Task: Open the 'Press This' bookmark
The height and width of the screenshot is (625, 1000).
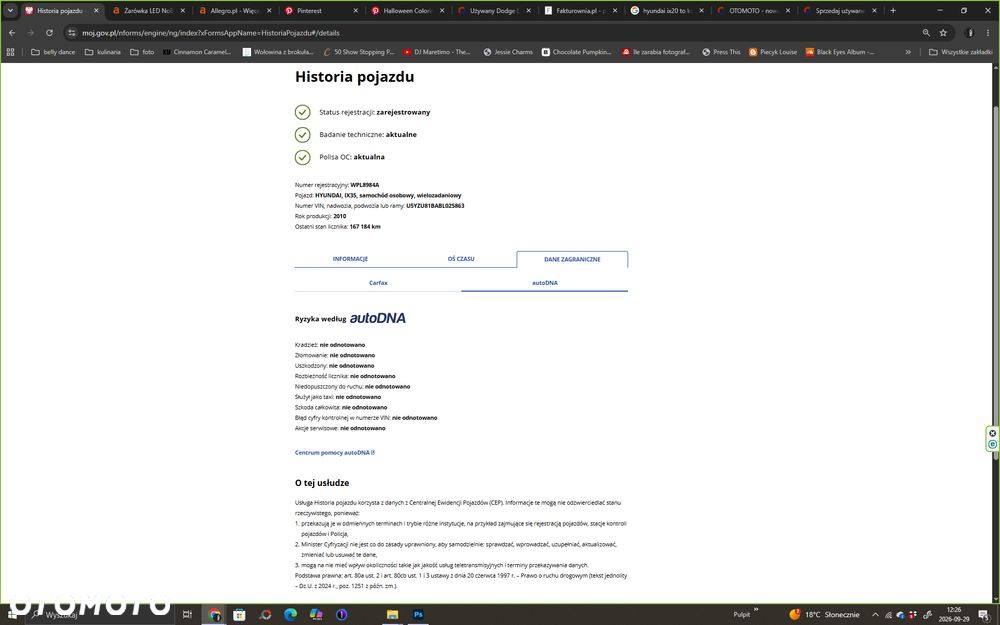Action: point(721,52)
